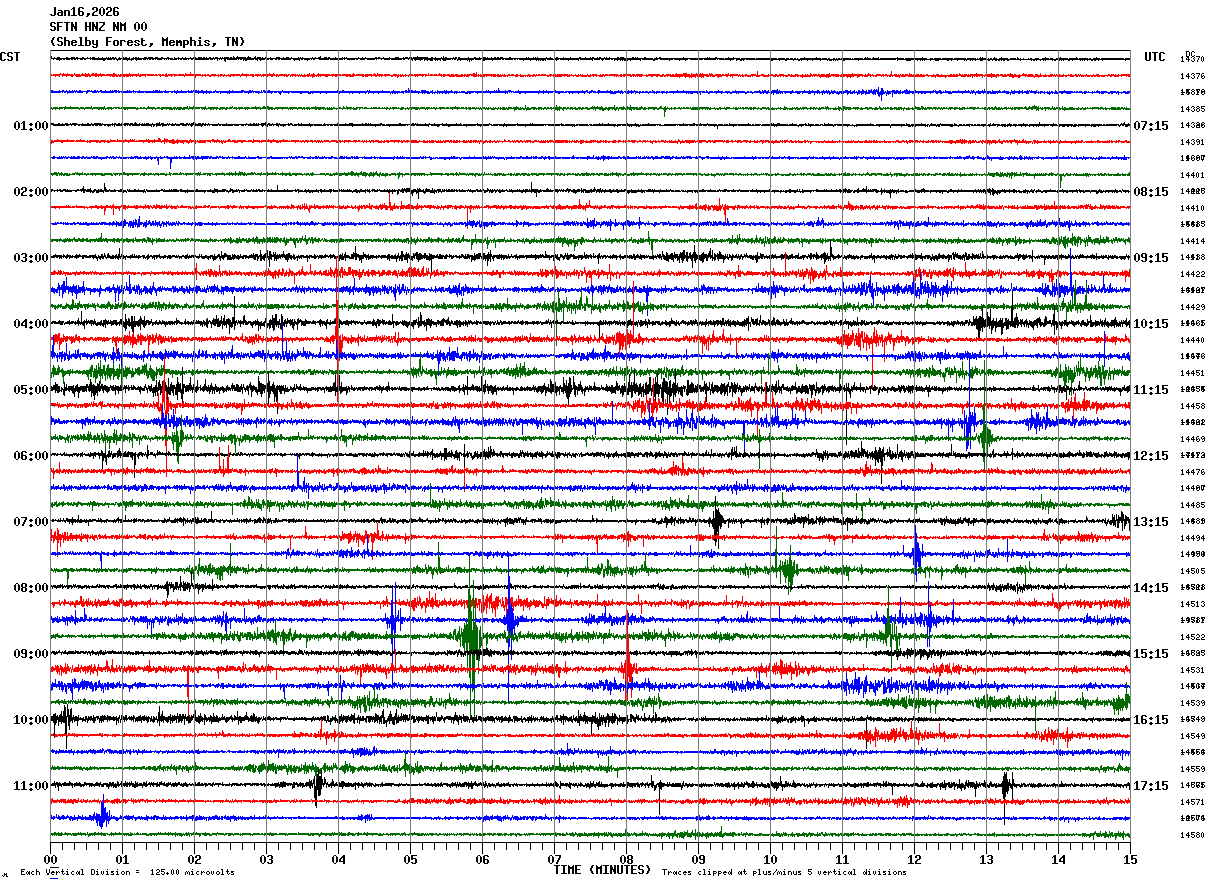Viewport: 1210px width, 886px height.
Task: Click the 10 minute tick label on bottom axis
Action: coord(770,859)
